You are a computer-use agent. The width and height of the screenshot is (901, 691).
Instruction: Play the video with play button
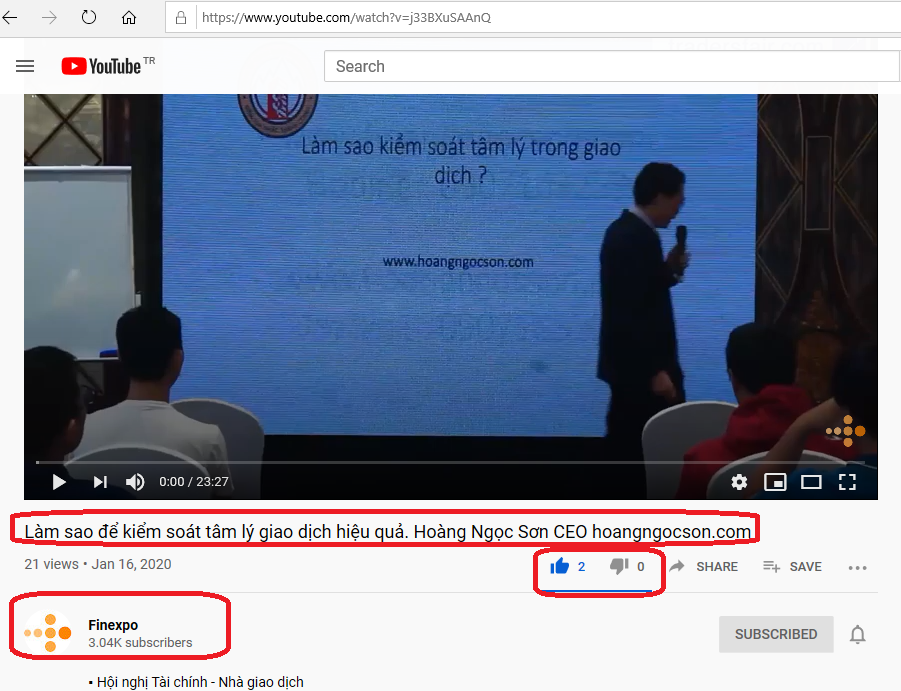[x=59, y=481]
